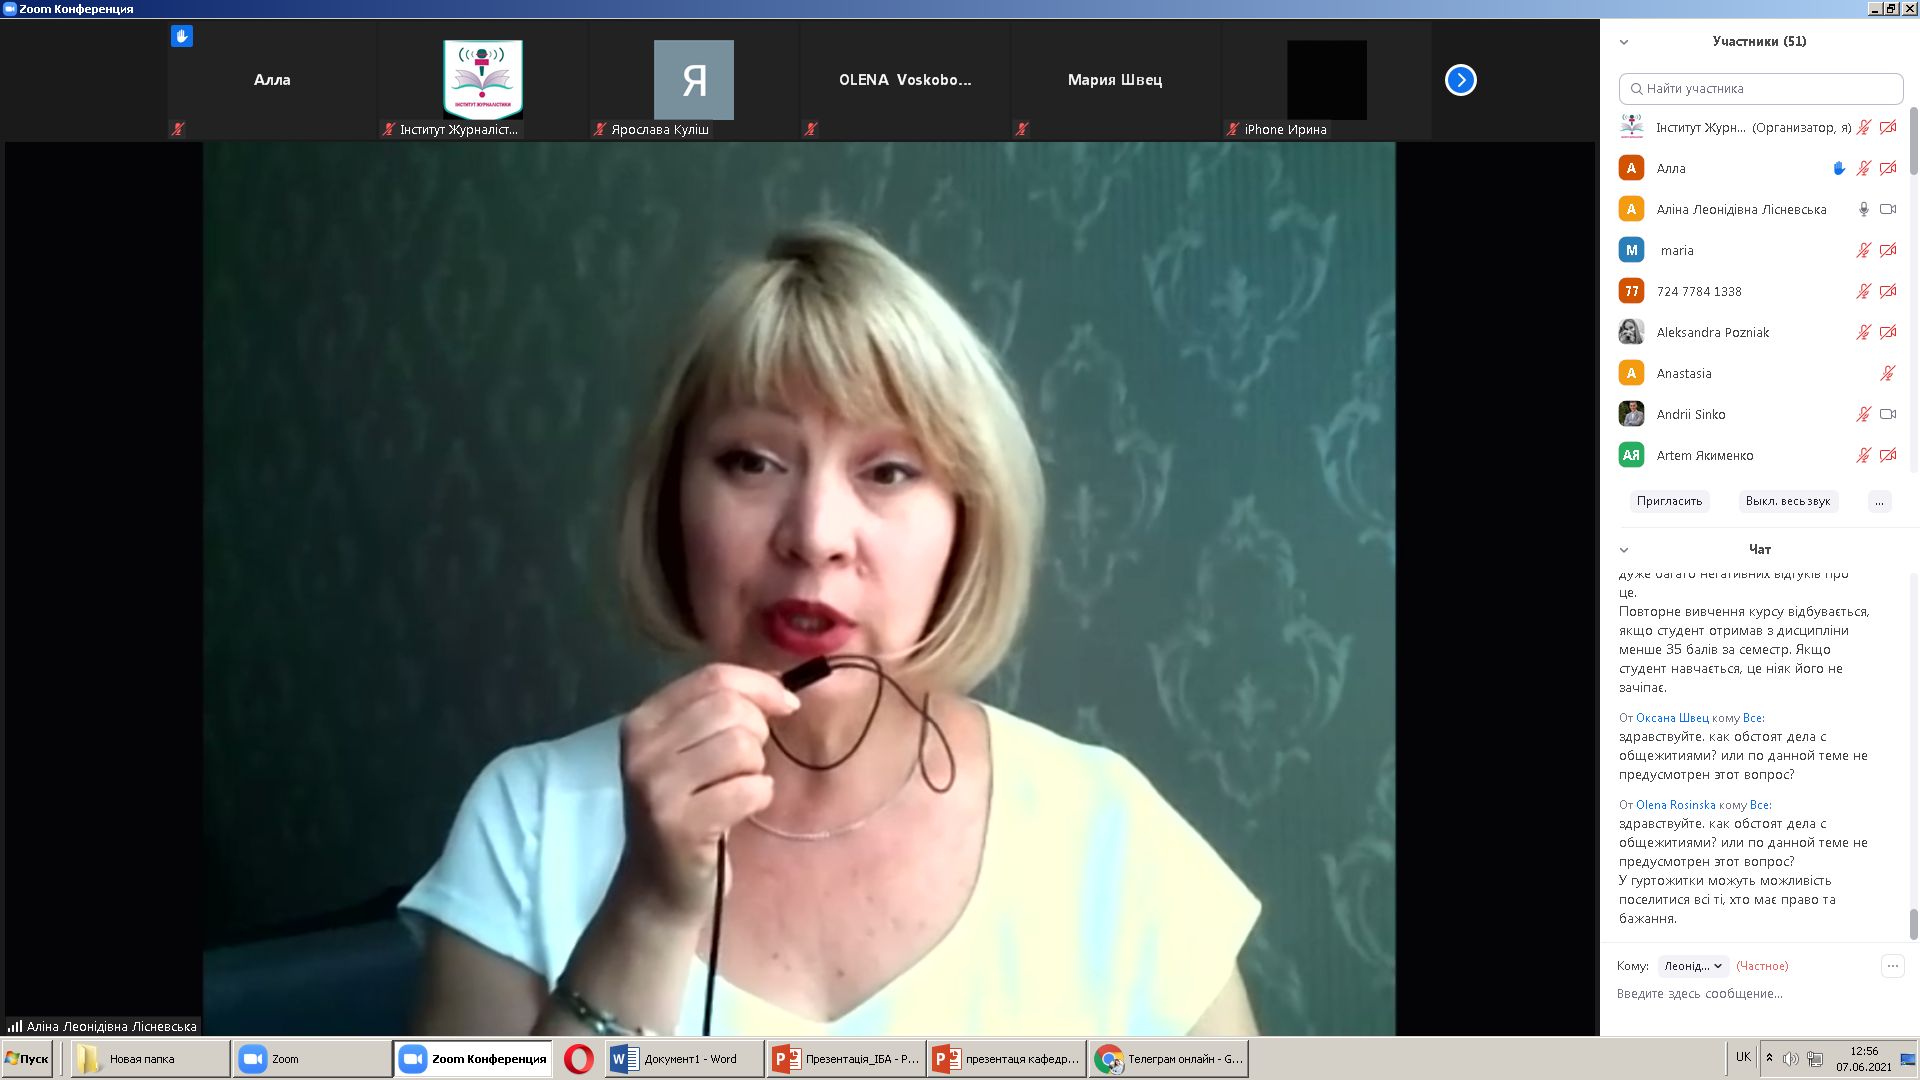The height and width of the screenshot is (1080, 1920).
Task: Click Выкл. весь звук button
Action: [x=1787, y=501]
